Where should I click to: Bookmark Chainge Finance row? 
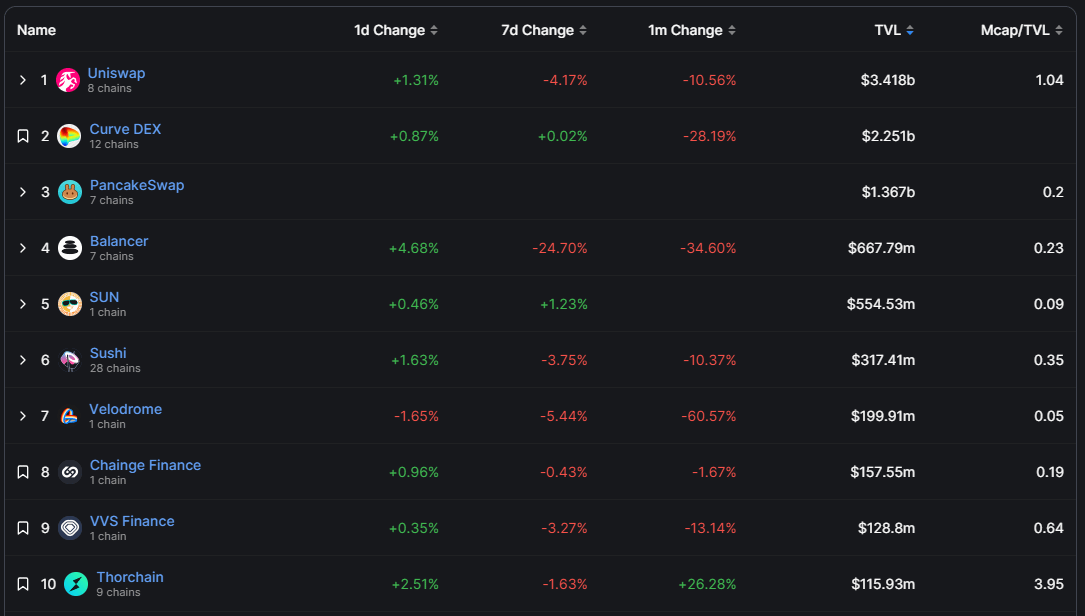(23, 472)
